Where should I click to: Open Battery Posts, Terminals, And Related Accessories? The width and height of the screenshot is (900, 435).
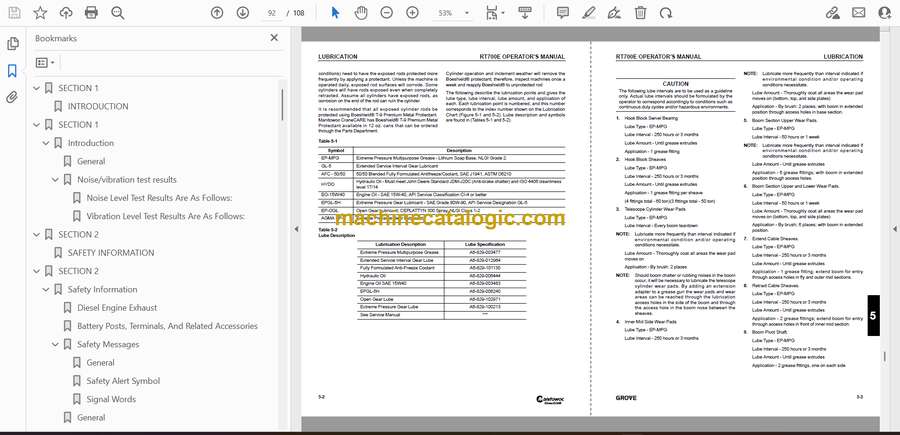[x=168, y=326]
